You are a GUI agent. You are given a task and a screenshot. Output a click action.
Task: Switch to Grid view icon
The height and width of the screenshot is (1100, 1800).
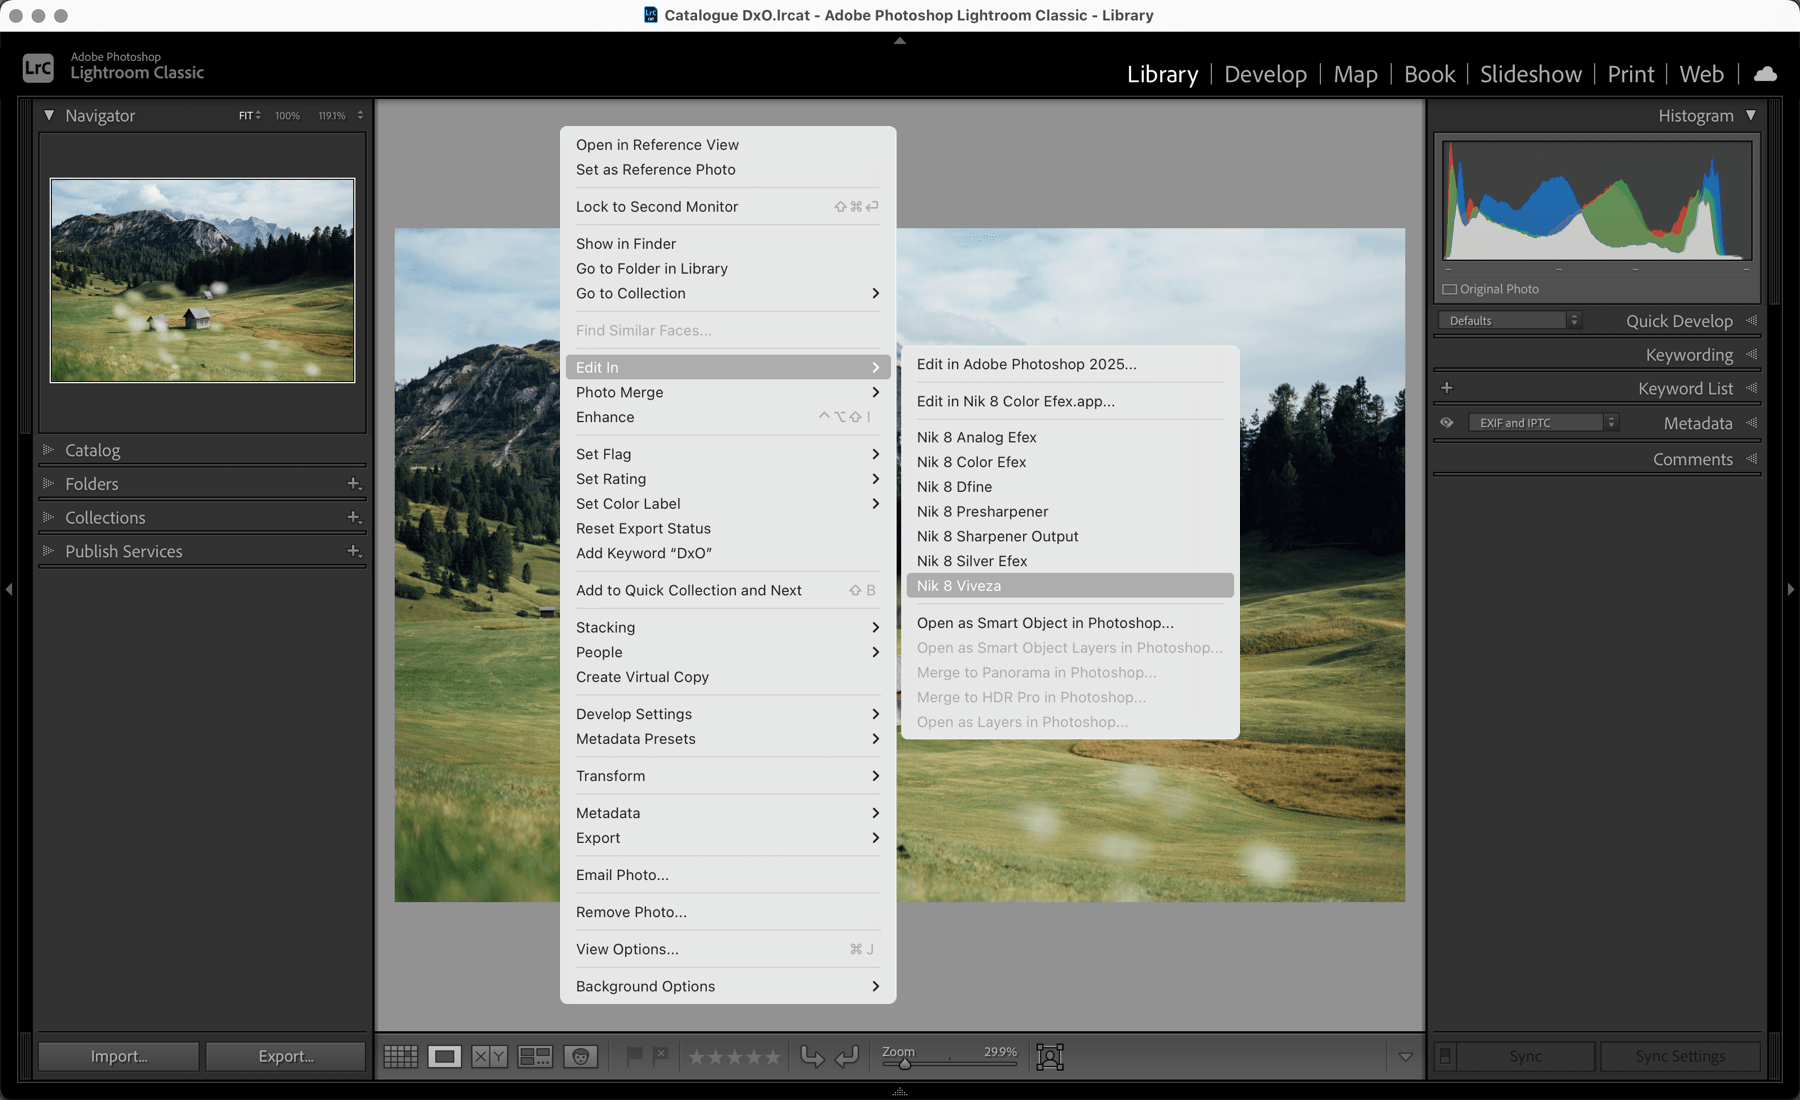coord(401,1056)
